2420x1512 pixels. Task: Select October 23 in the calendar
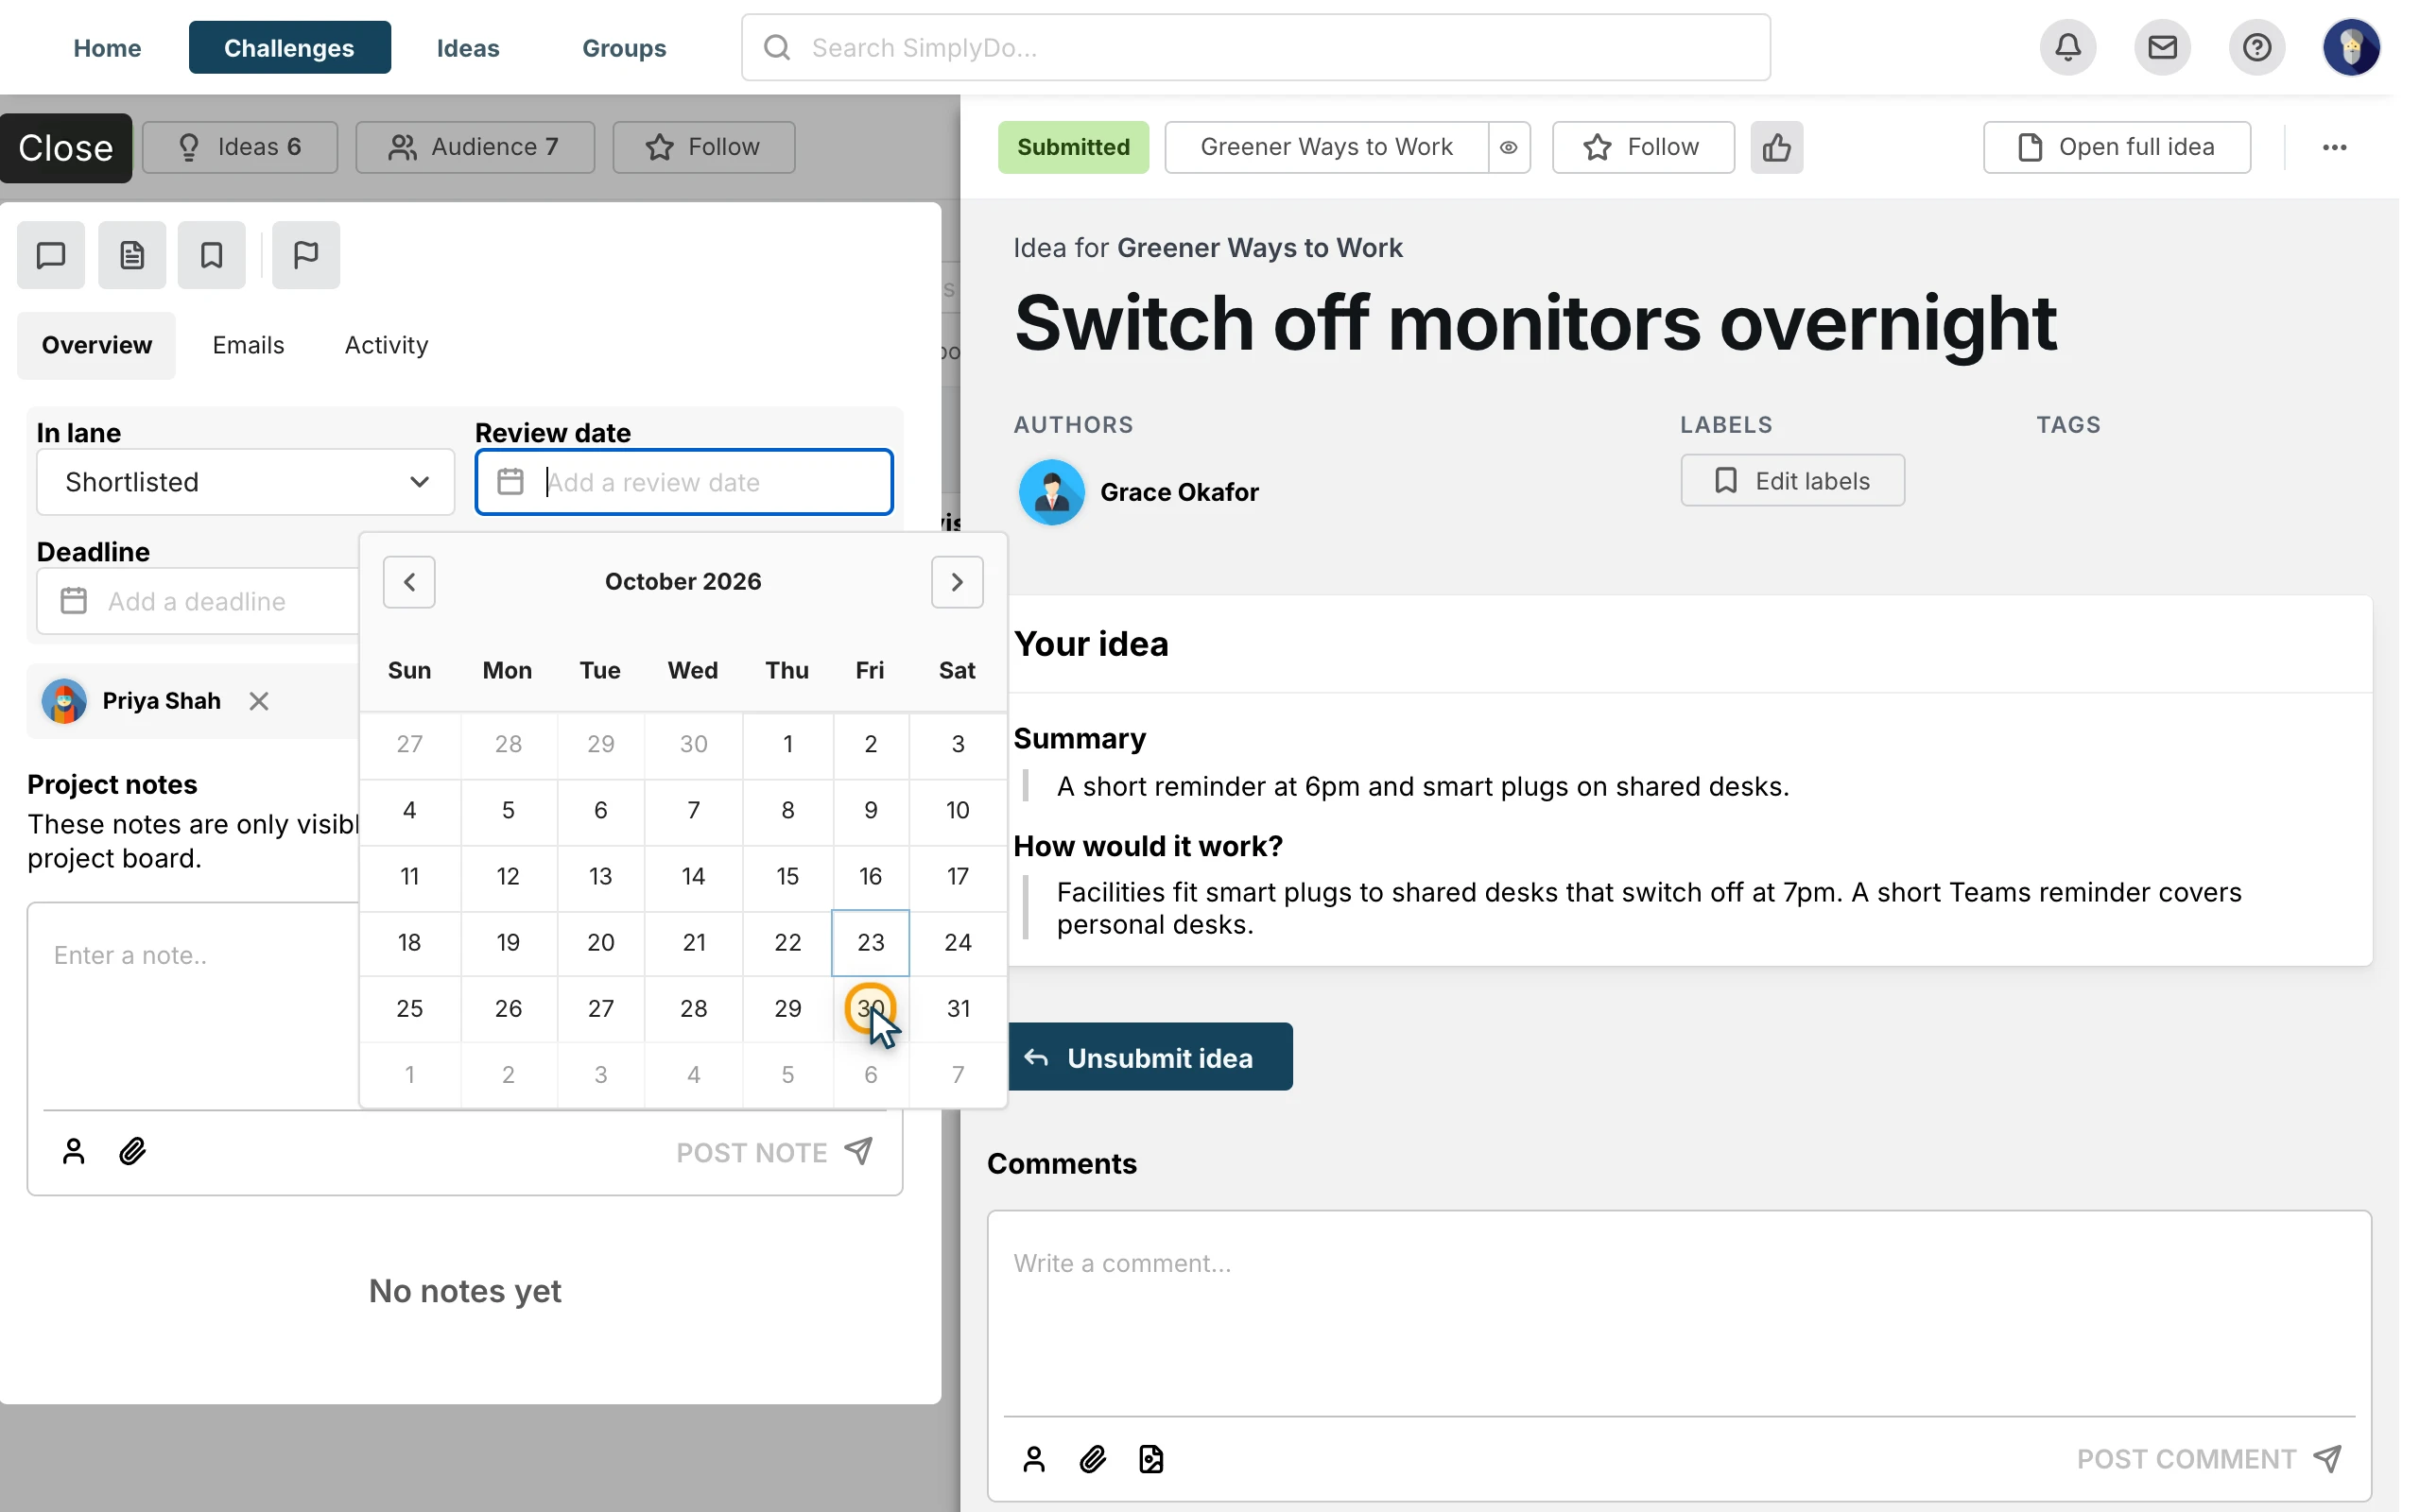[870, 942]
